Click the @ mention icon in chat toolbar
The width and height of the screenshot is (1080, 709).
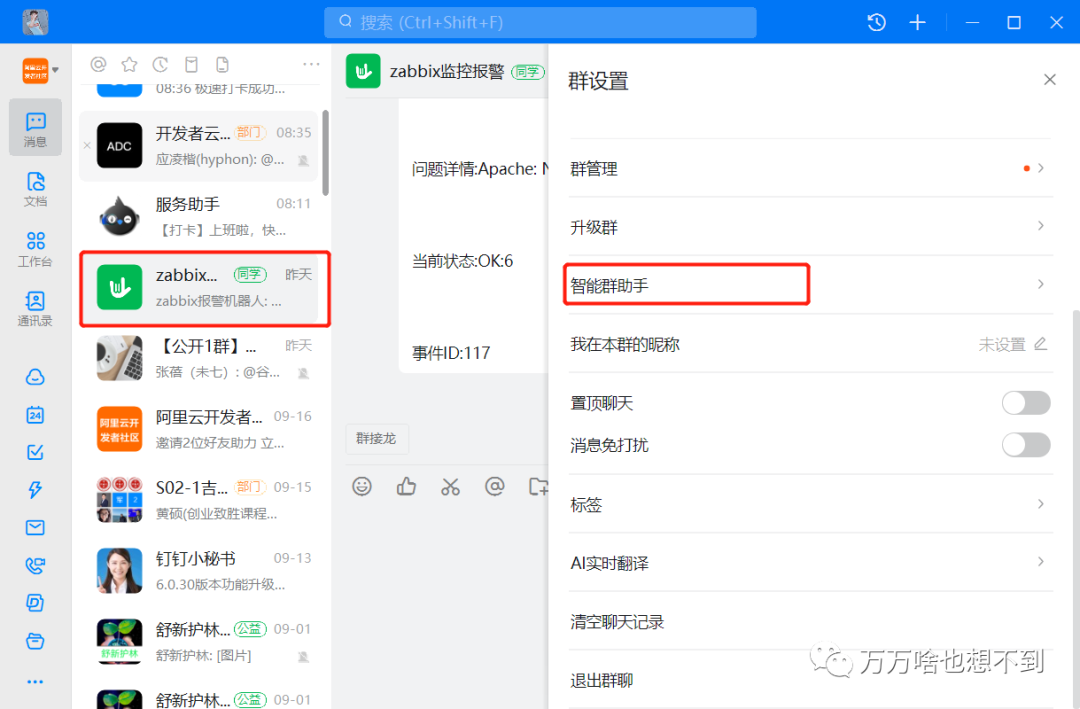click(495, 486)
